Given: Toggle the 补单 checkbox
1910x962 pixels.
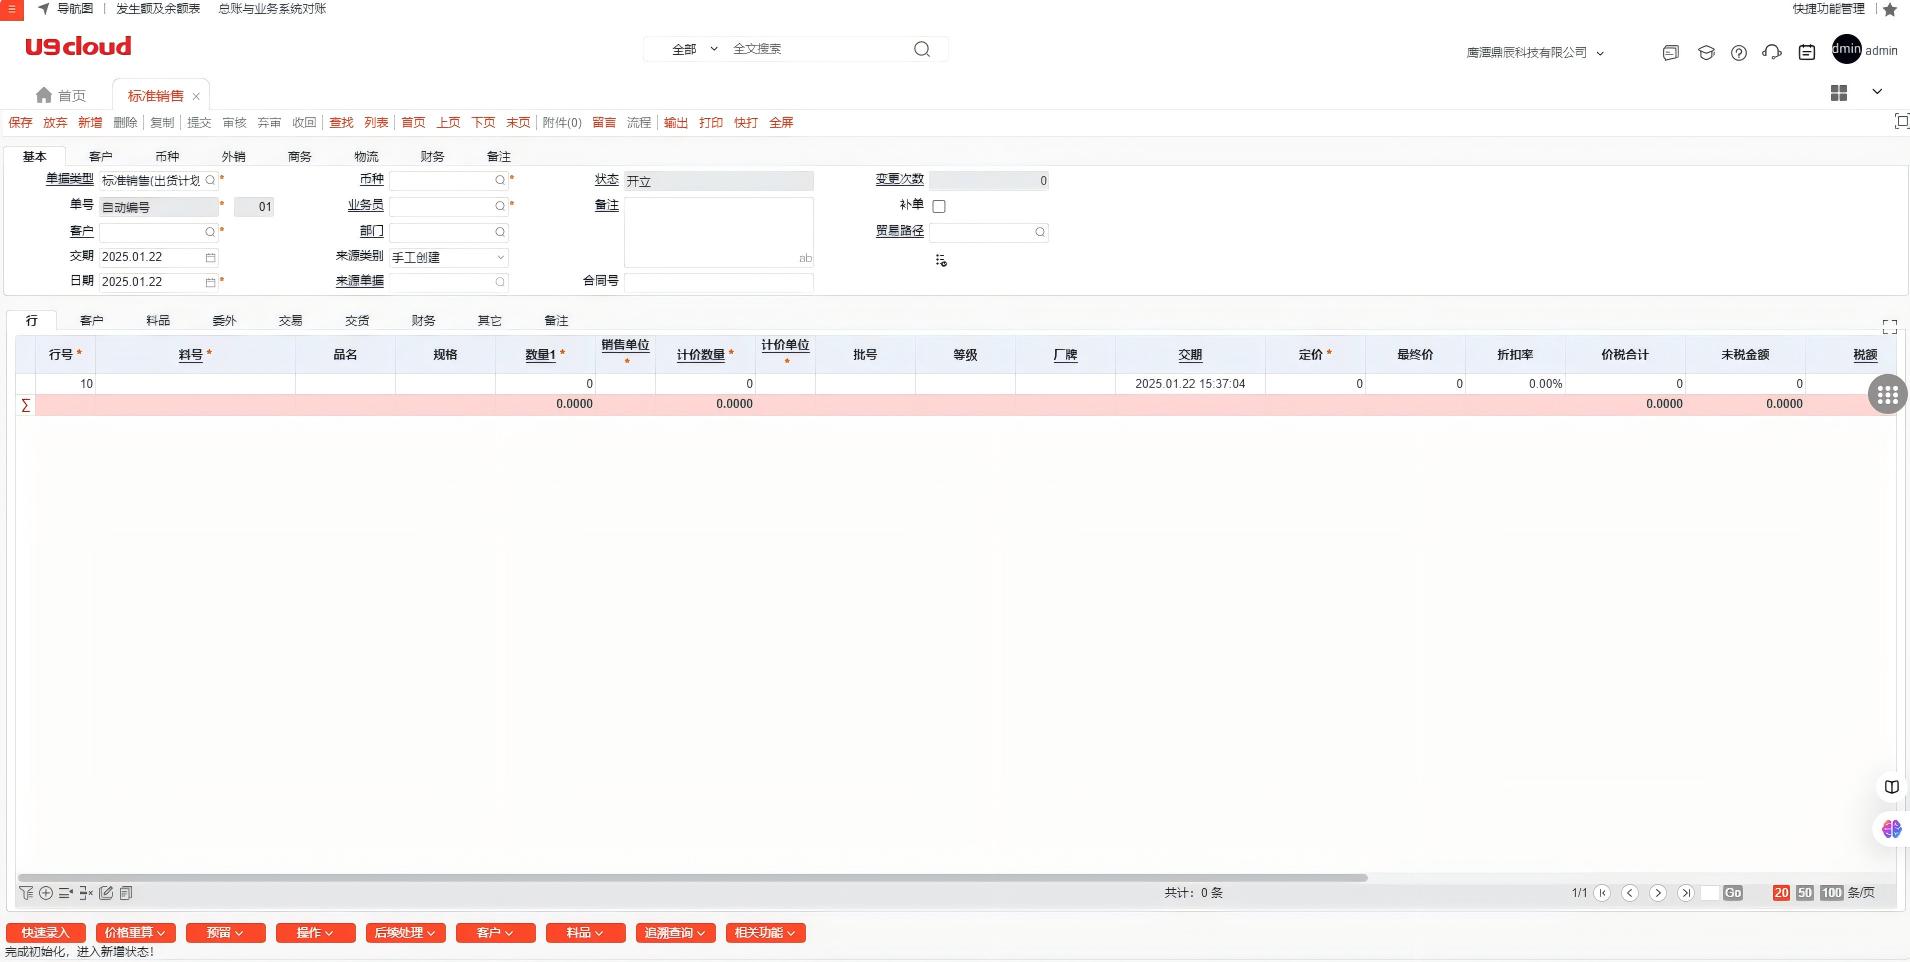Looking at the screenshot, I should pos(939,206).
